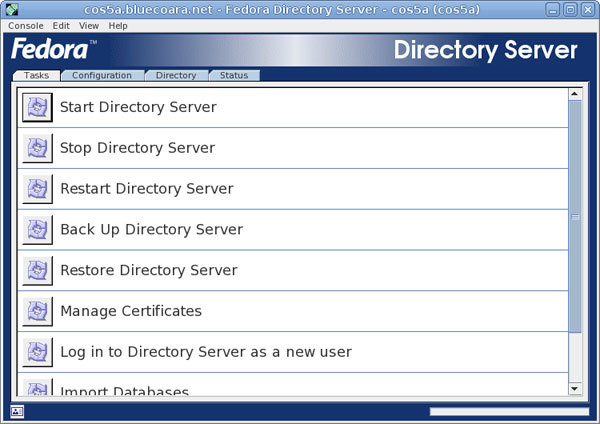Switch to the Tasks tab
The height and width of the screenshot is (424, 600).
(36, 75)
